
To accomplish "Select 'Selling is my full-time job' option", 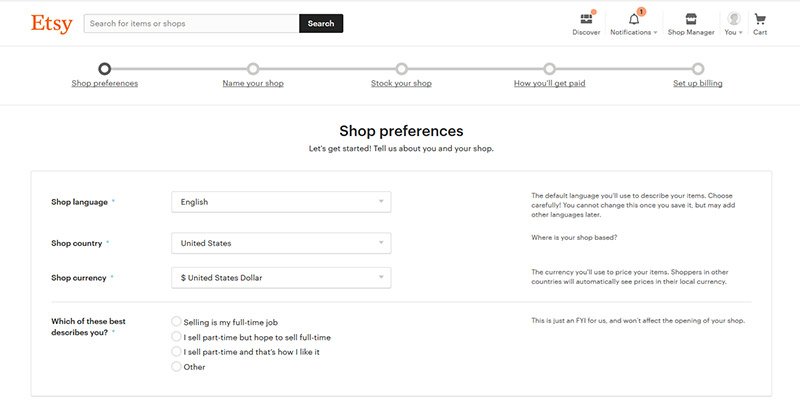I will point(176,321).
